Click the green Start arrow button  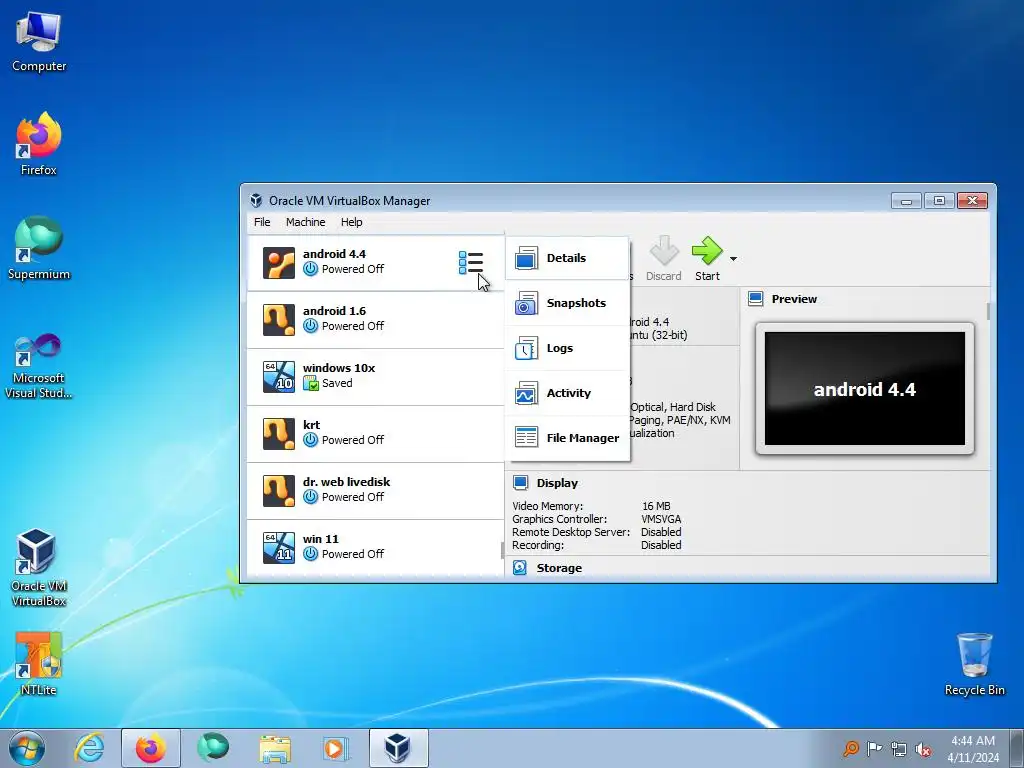click(707, 259)
